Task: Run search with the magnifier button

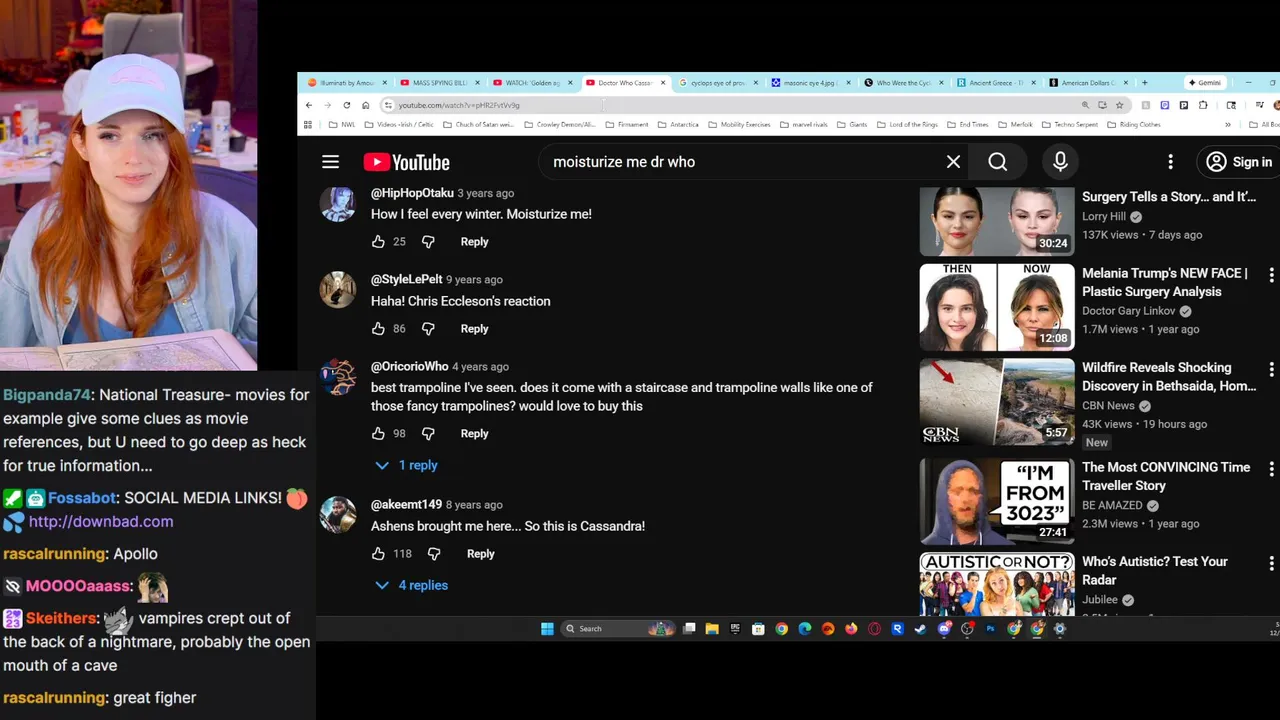Action: tap(997, 162)
